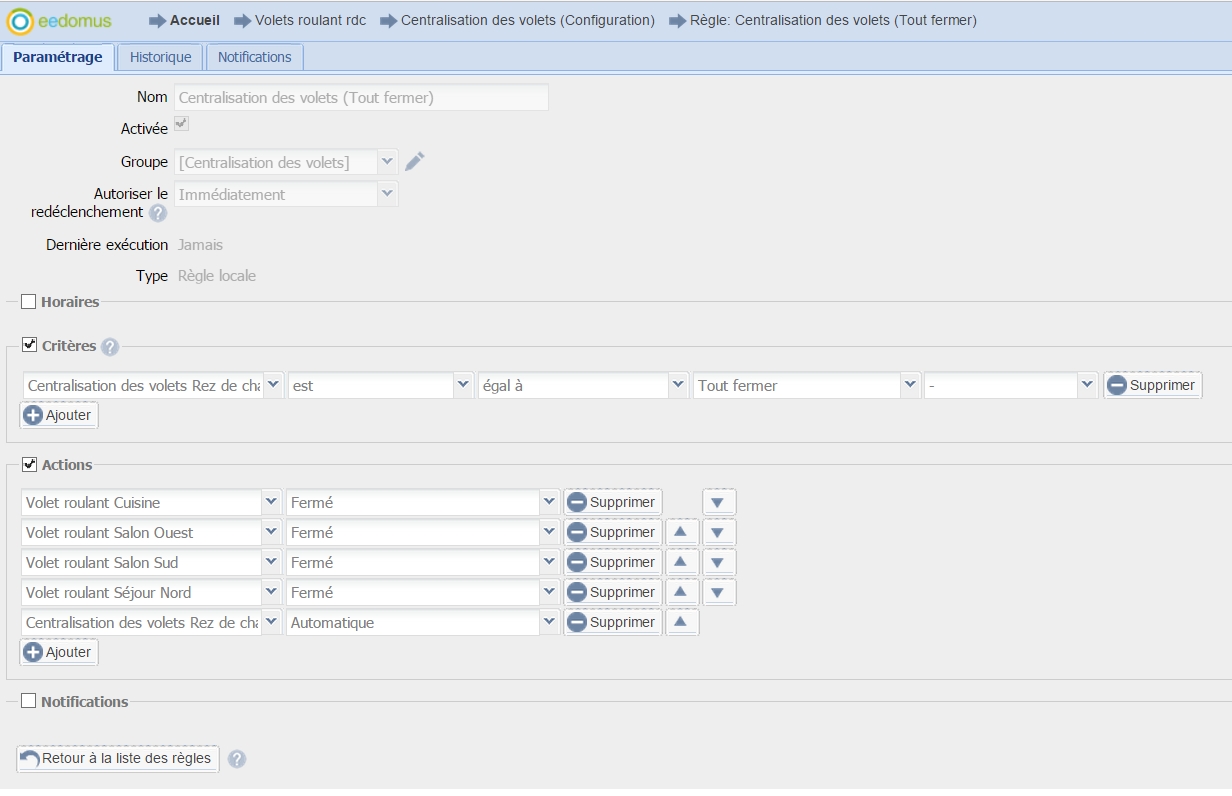Click help icon beside Retour button
Screen dimensions: 1232x796
(x=236, y=759)
